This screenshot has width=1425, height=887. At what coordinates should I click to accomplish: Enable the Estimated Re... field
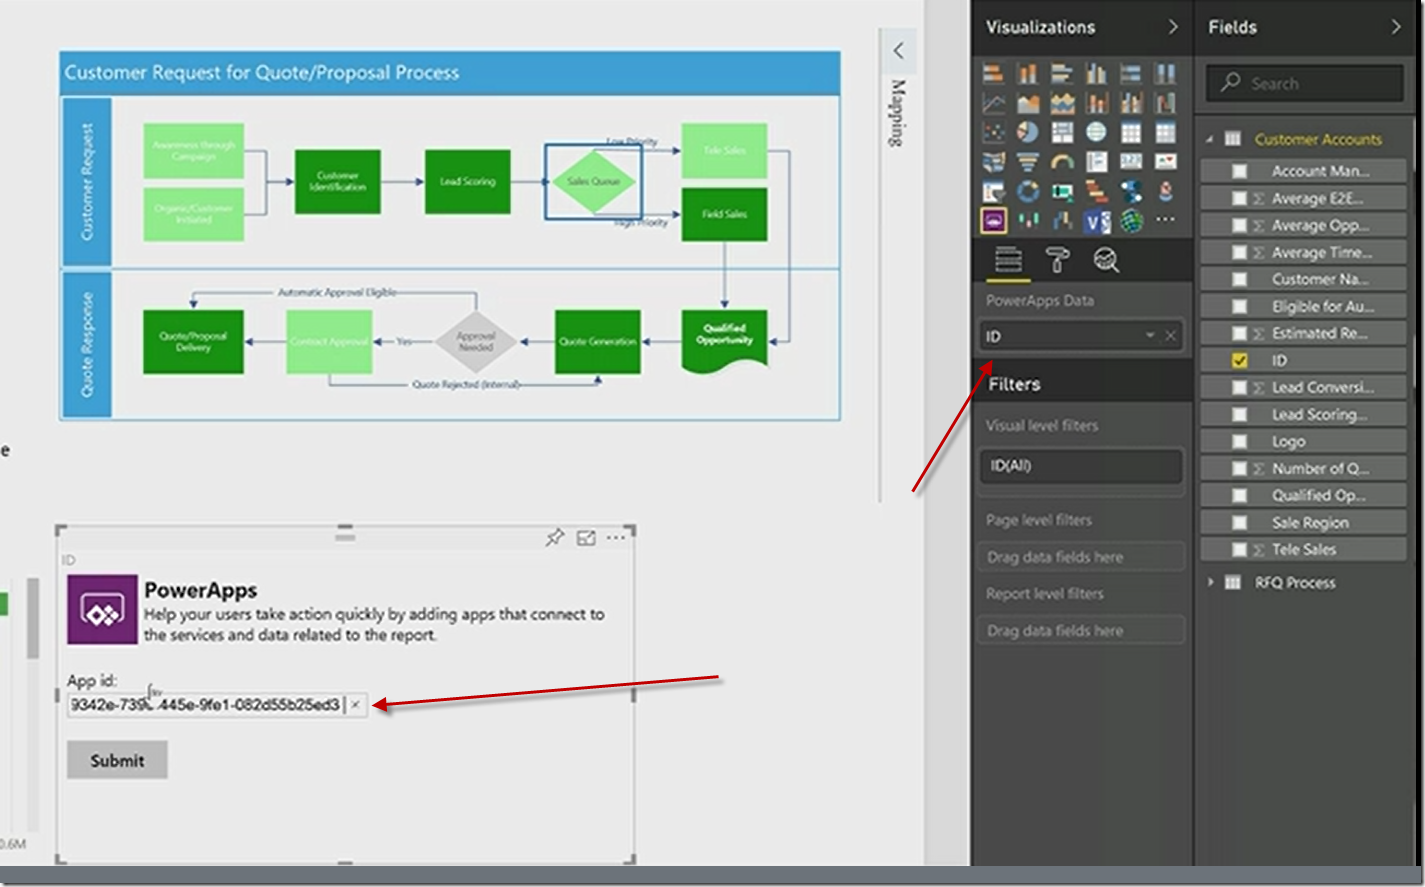click(x=1239, y=333)
